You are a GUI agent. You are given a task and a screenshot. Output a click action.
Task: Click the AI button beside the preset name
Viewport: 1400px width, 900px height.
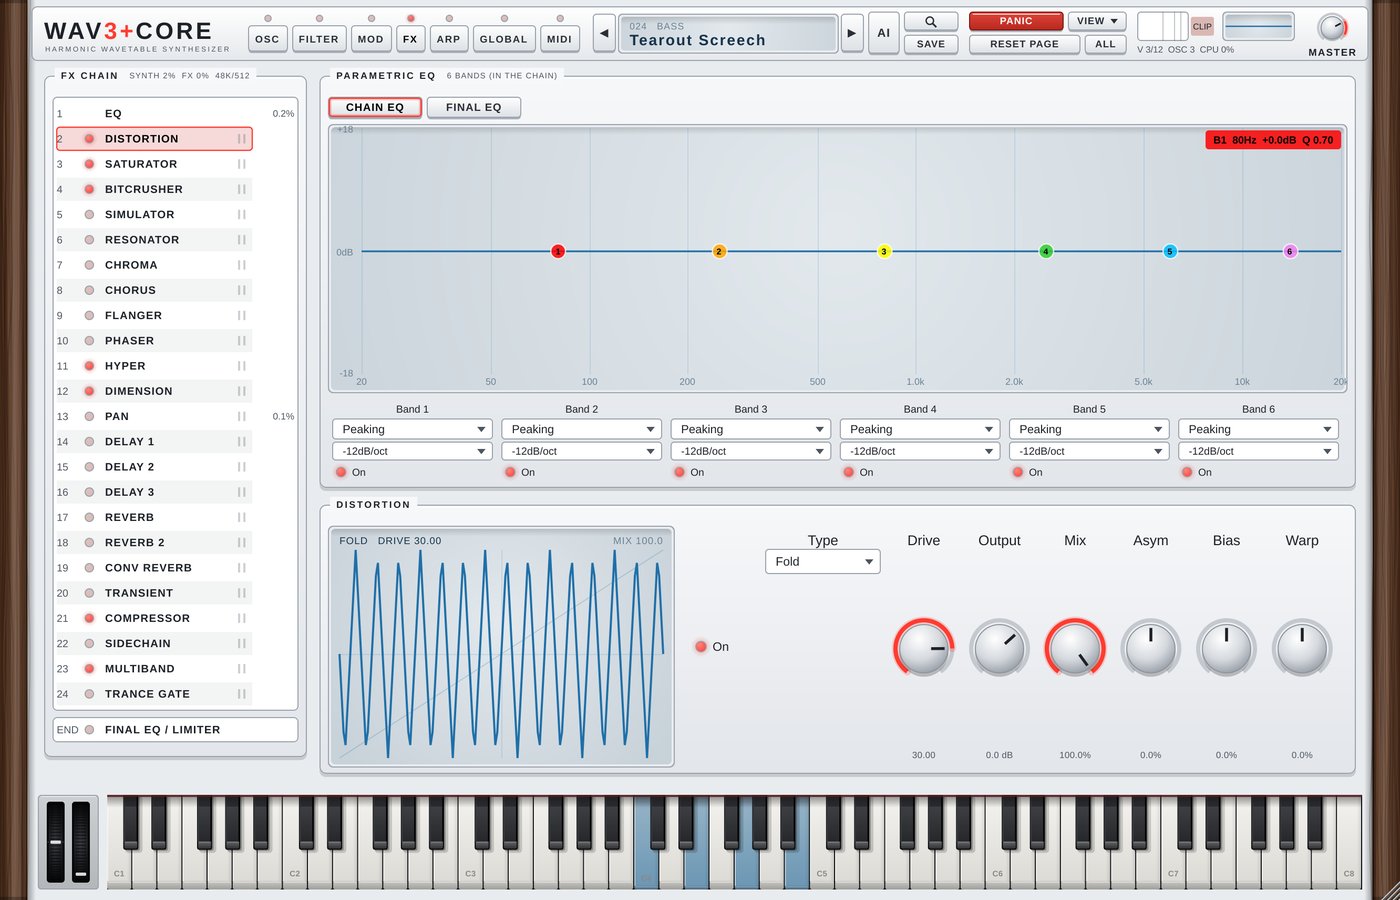tap(884, 33)
